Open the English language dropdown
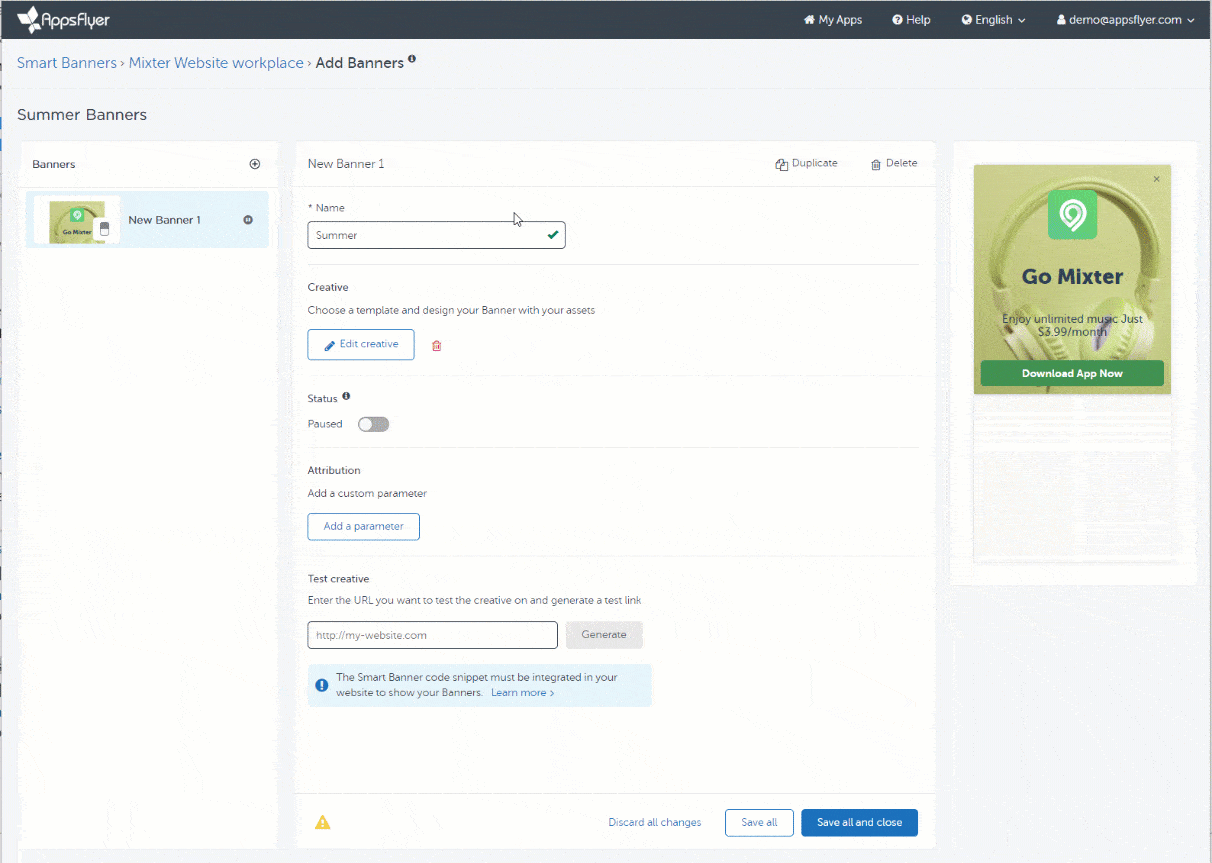1212x863 pixels. click(x=993, y=20)
